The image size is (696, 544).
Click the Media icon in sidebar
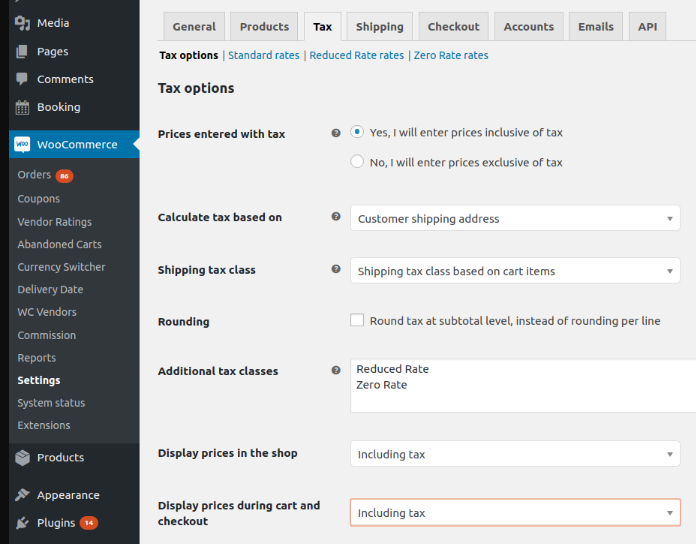click(22, 23)
